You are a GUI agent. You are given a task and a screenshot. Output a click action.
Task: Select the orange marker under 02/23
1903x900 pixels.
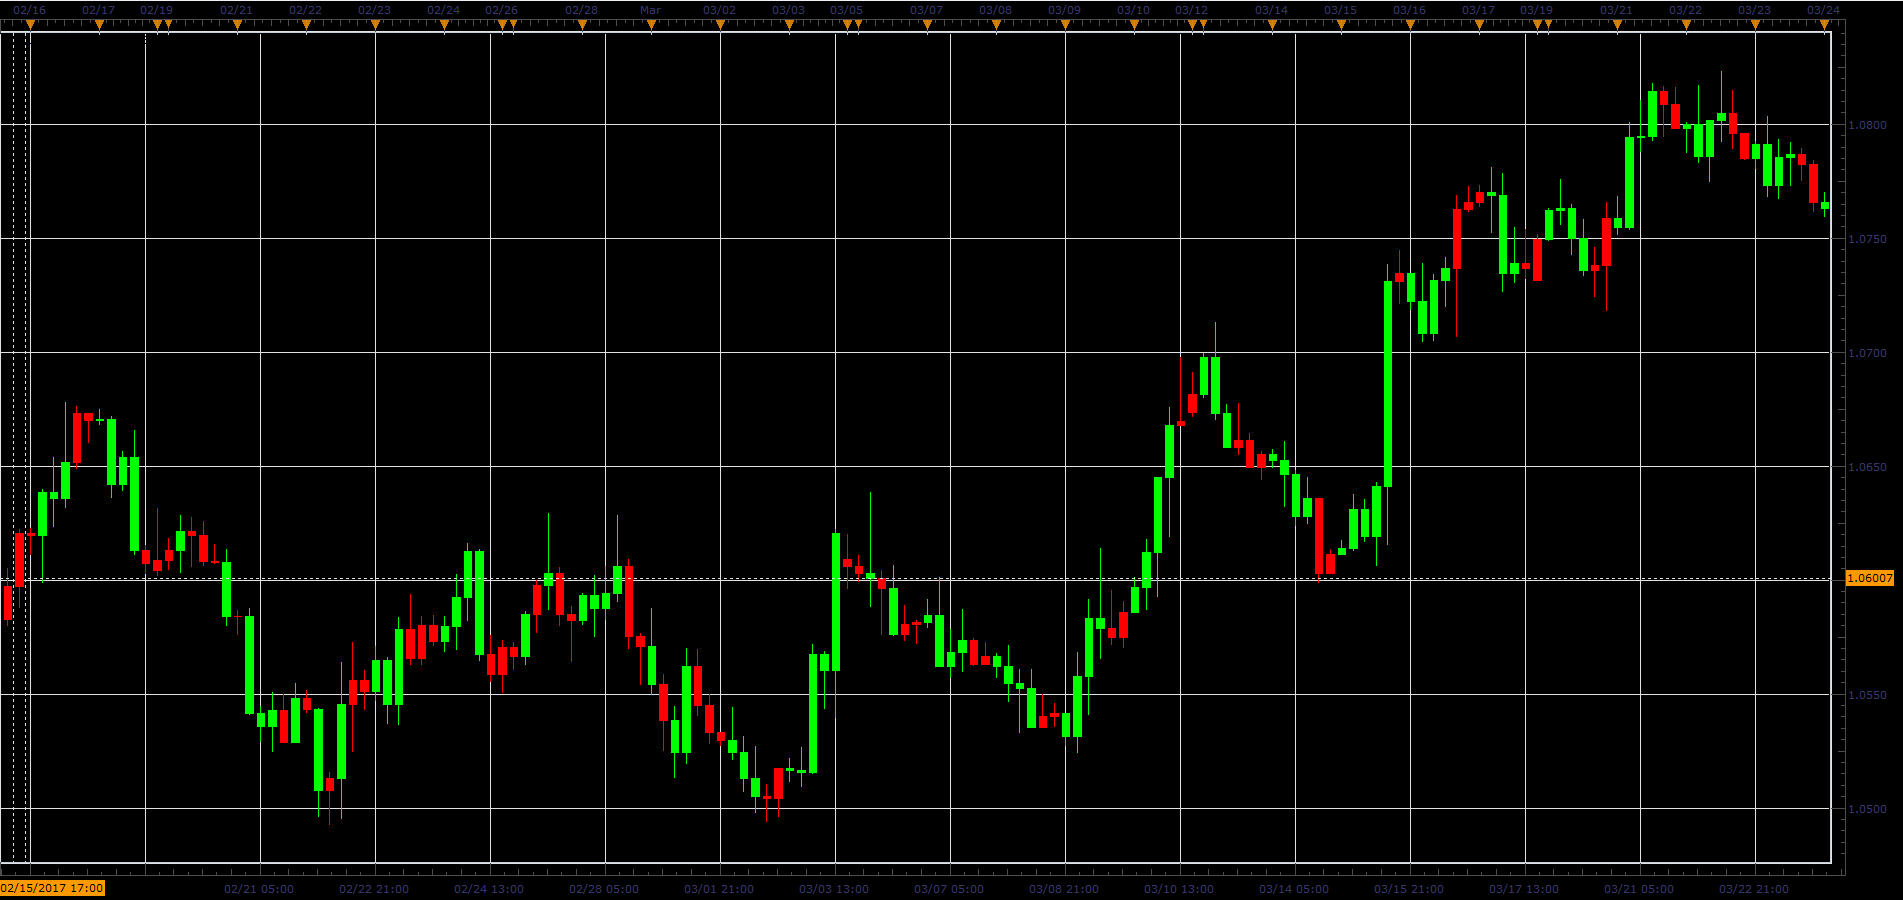point(375,26)
